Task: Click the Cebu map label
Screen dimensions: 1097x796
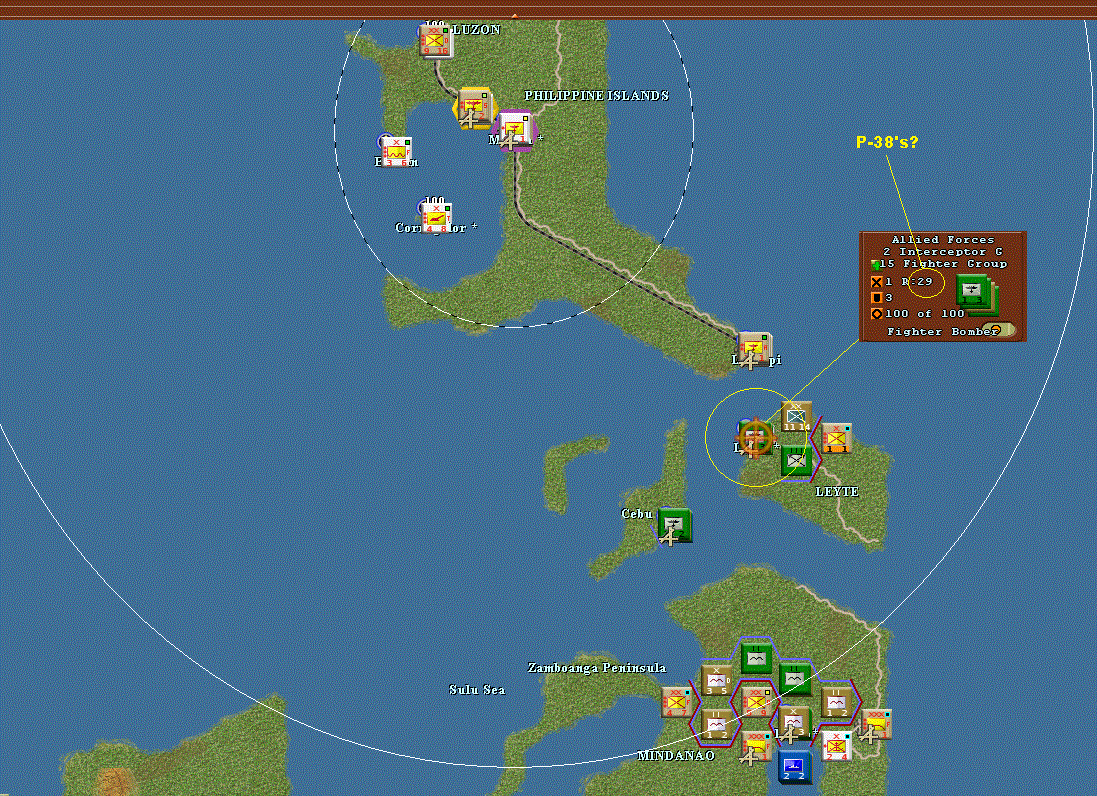Action: pyautogui.click(x=637, y=513)
